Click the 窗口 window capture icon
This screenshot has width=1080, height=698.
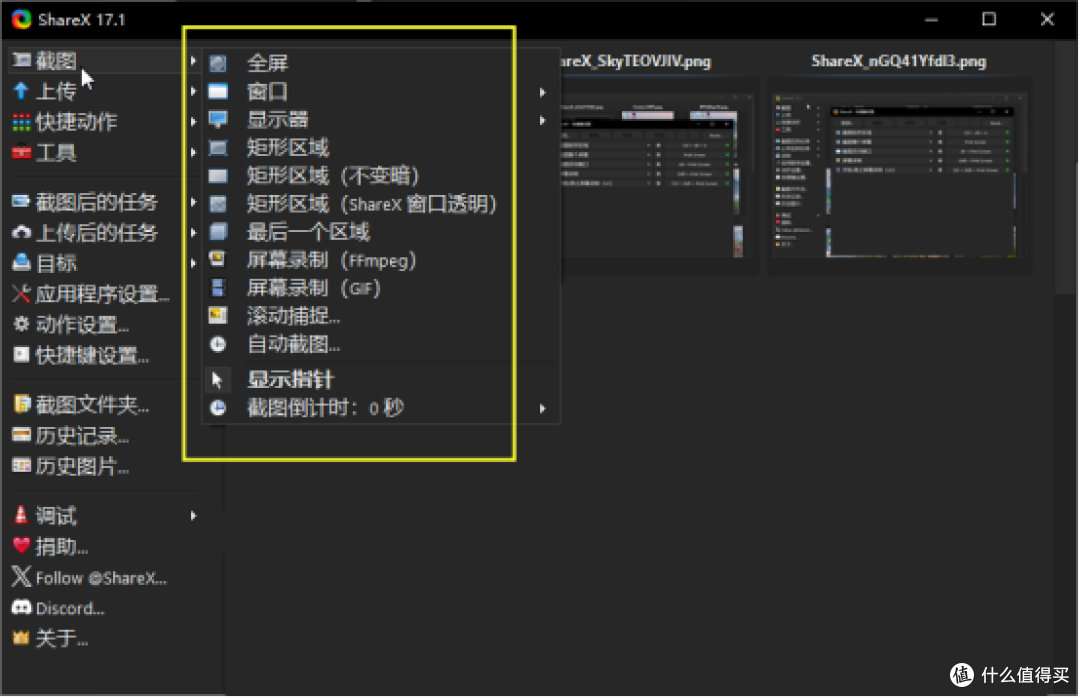pyautogui.click(x=218, y=91)
